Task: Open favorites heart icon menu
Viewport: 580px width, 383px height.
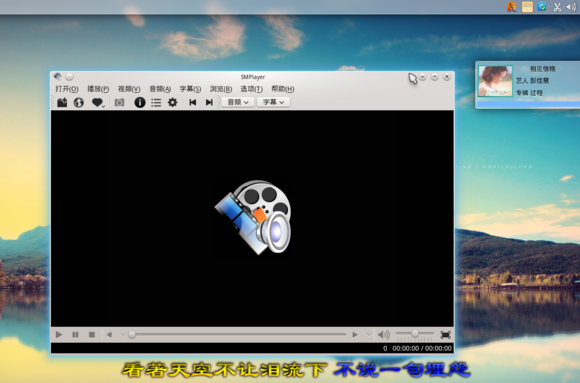Action: pyautogui.click(x=98, y=103)
